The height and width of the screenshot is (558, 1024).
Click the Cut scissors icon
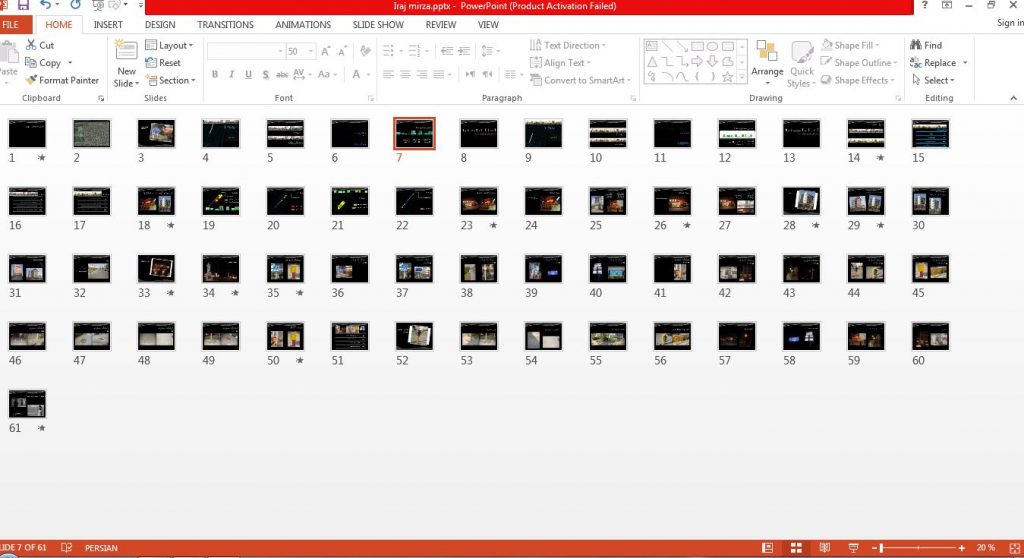pos(31,45)
